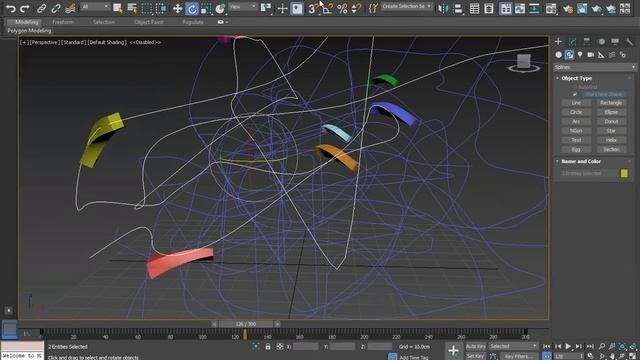This screenshot has width=640, height=360.
Task: Activate the Select and Scale tool
Action: (206, 8)
